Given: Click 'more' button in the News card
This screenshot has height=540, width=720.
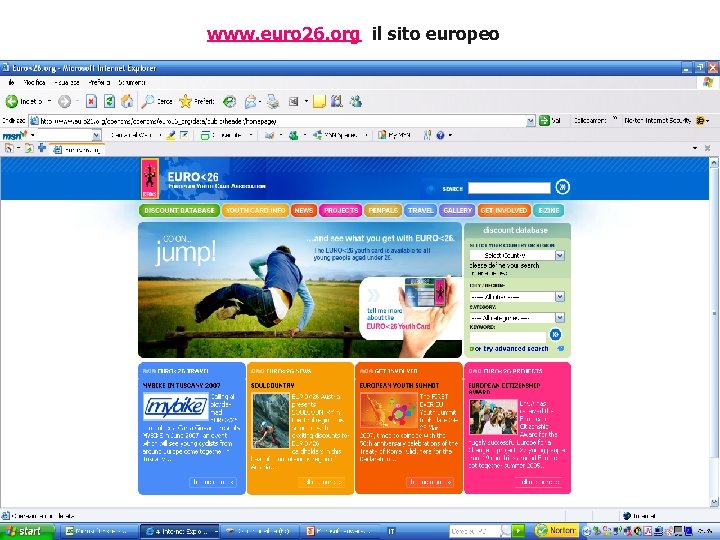Looking at the screenshot, I should coord(321,482).
